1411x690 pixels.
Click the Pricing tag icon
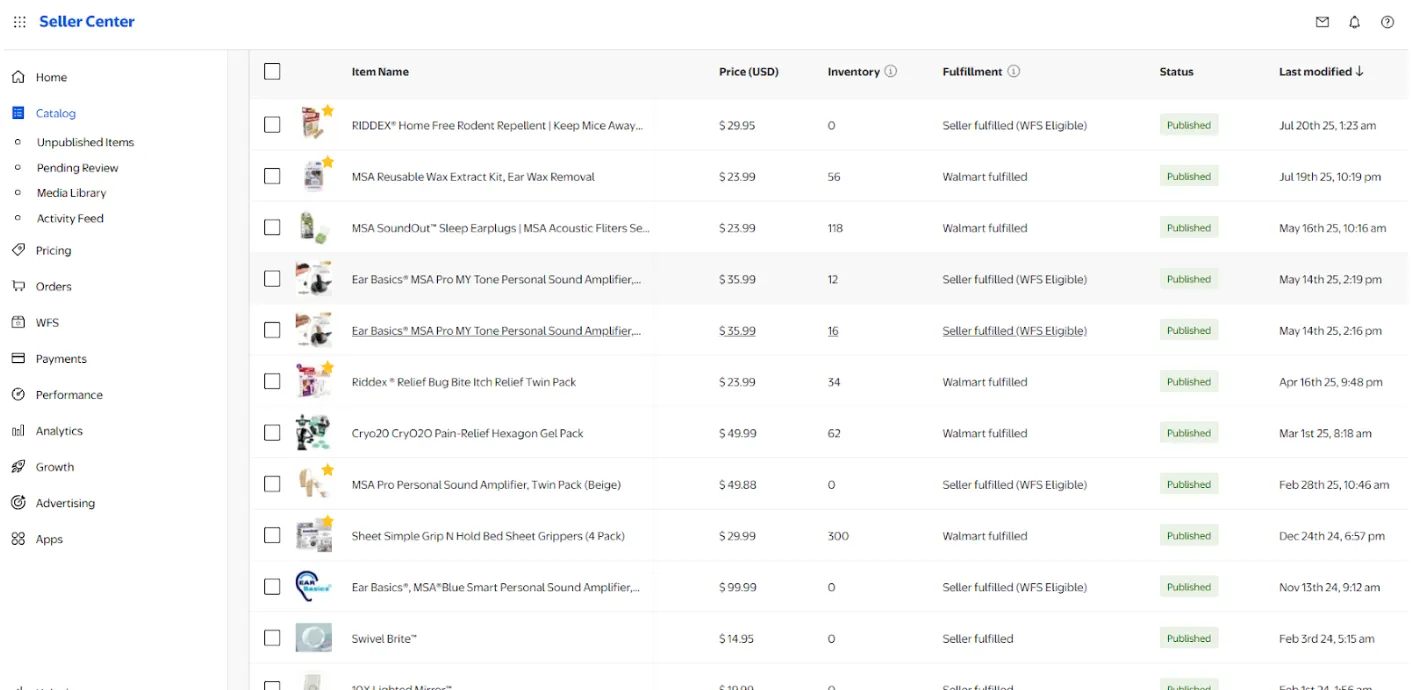(18, 250)
